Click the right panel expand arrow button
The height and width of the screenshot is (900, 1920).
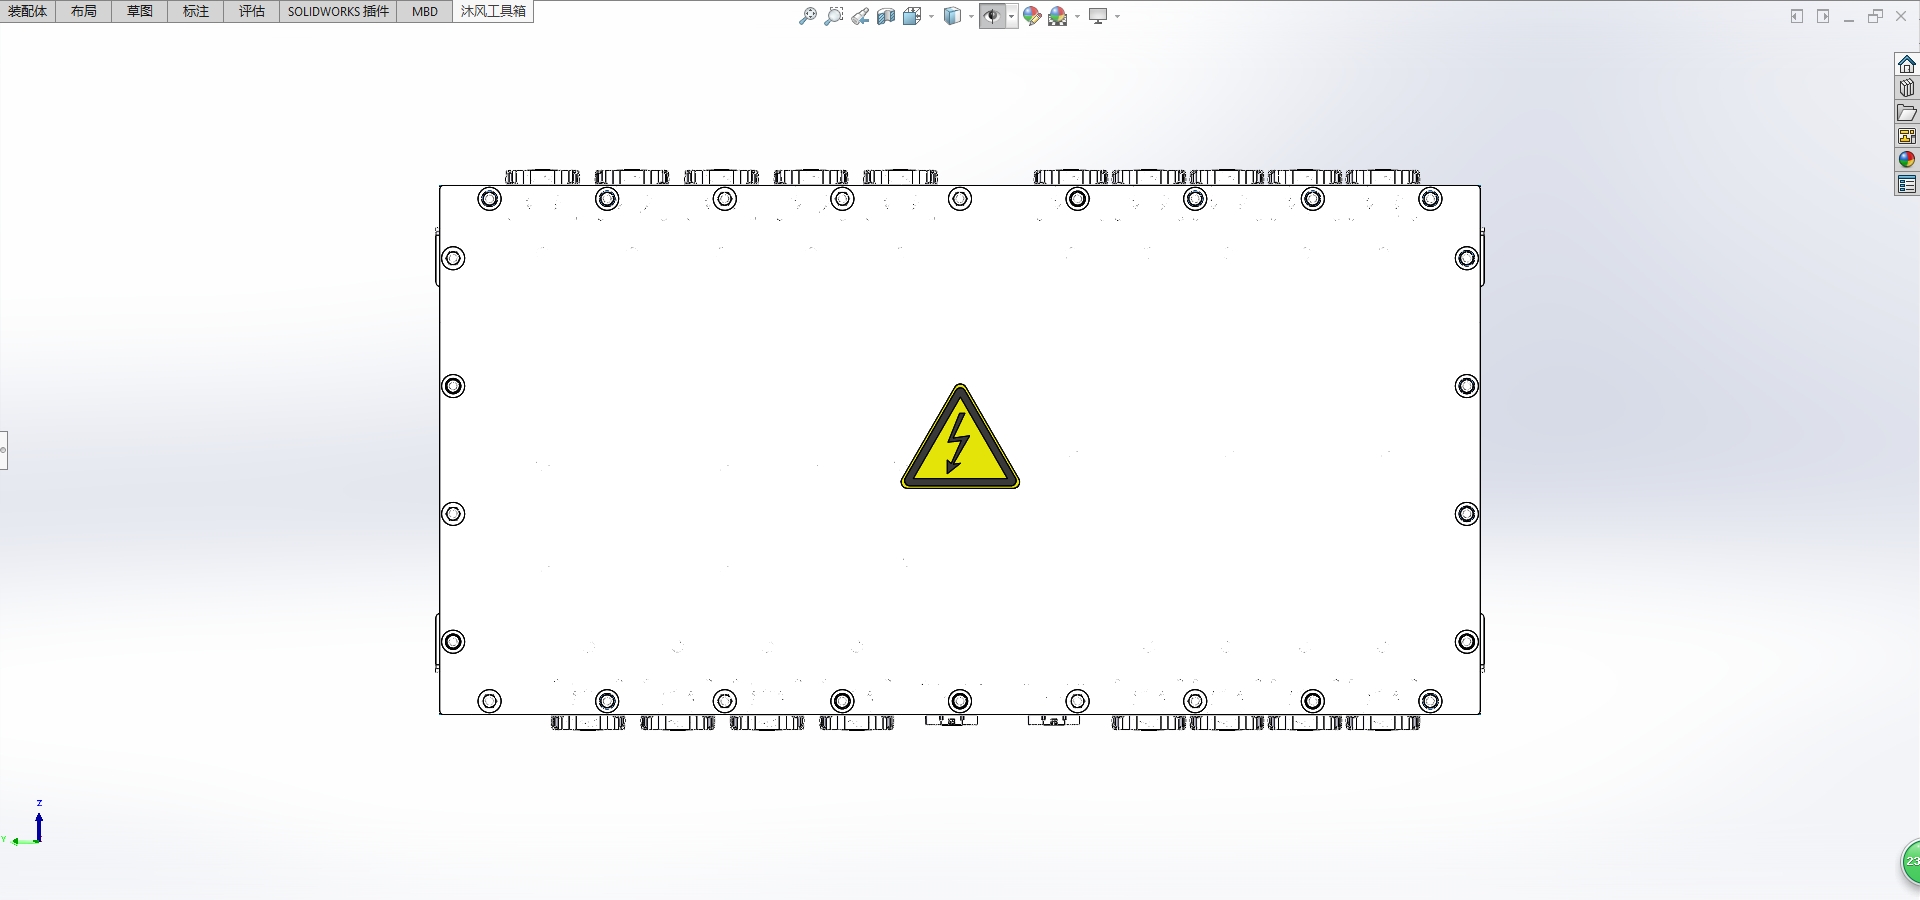pyautogui.click(x=1823, y=16)
